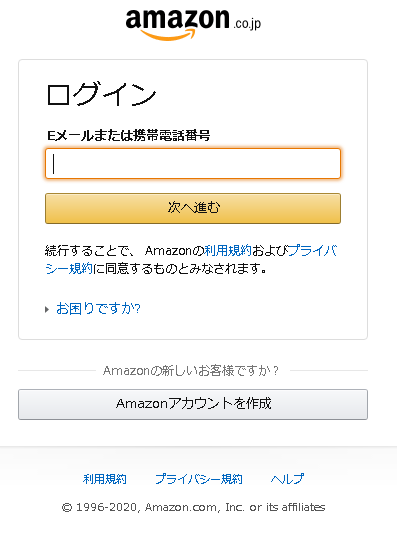397x540 pixels.
Task: Click the blinking text cursor in the email box
Action: pos(53,164)
